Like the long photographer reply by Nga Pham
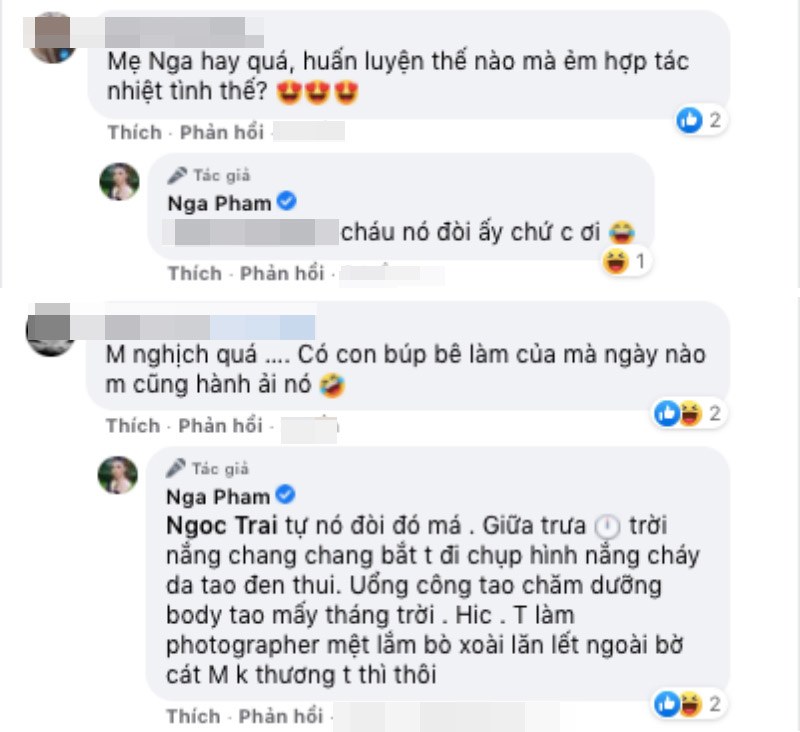The image size is (800, 732). (193, 716)
